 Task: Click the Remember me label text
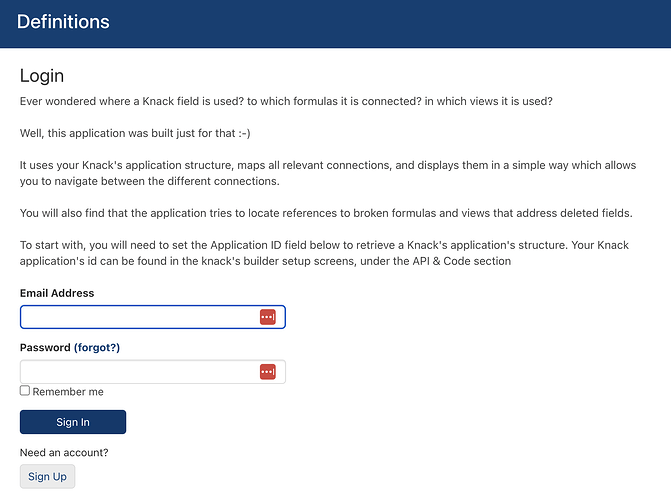tap(68, 392)
